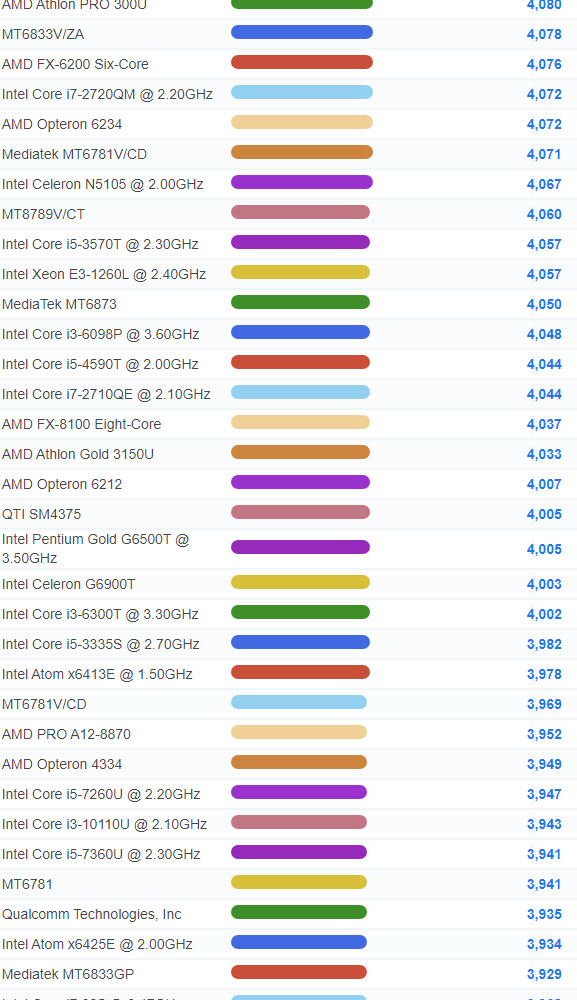The height and width of the screenshot is (1000, 577).
Task: Click the score 4,003
Action: 544,584
